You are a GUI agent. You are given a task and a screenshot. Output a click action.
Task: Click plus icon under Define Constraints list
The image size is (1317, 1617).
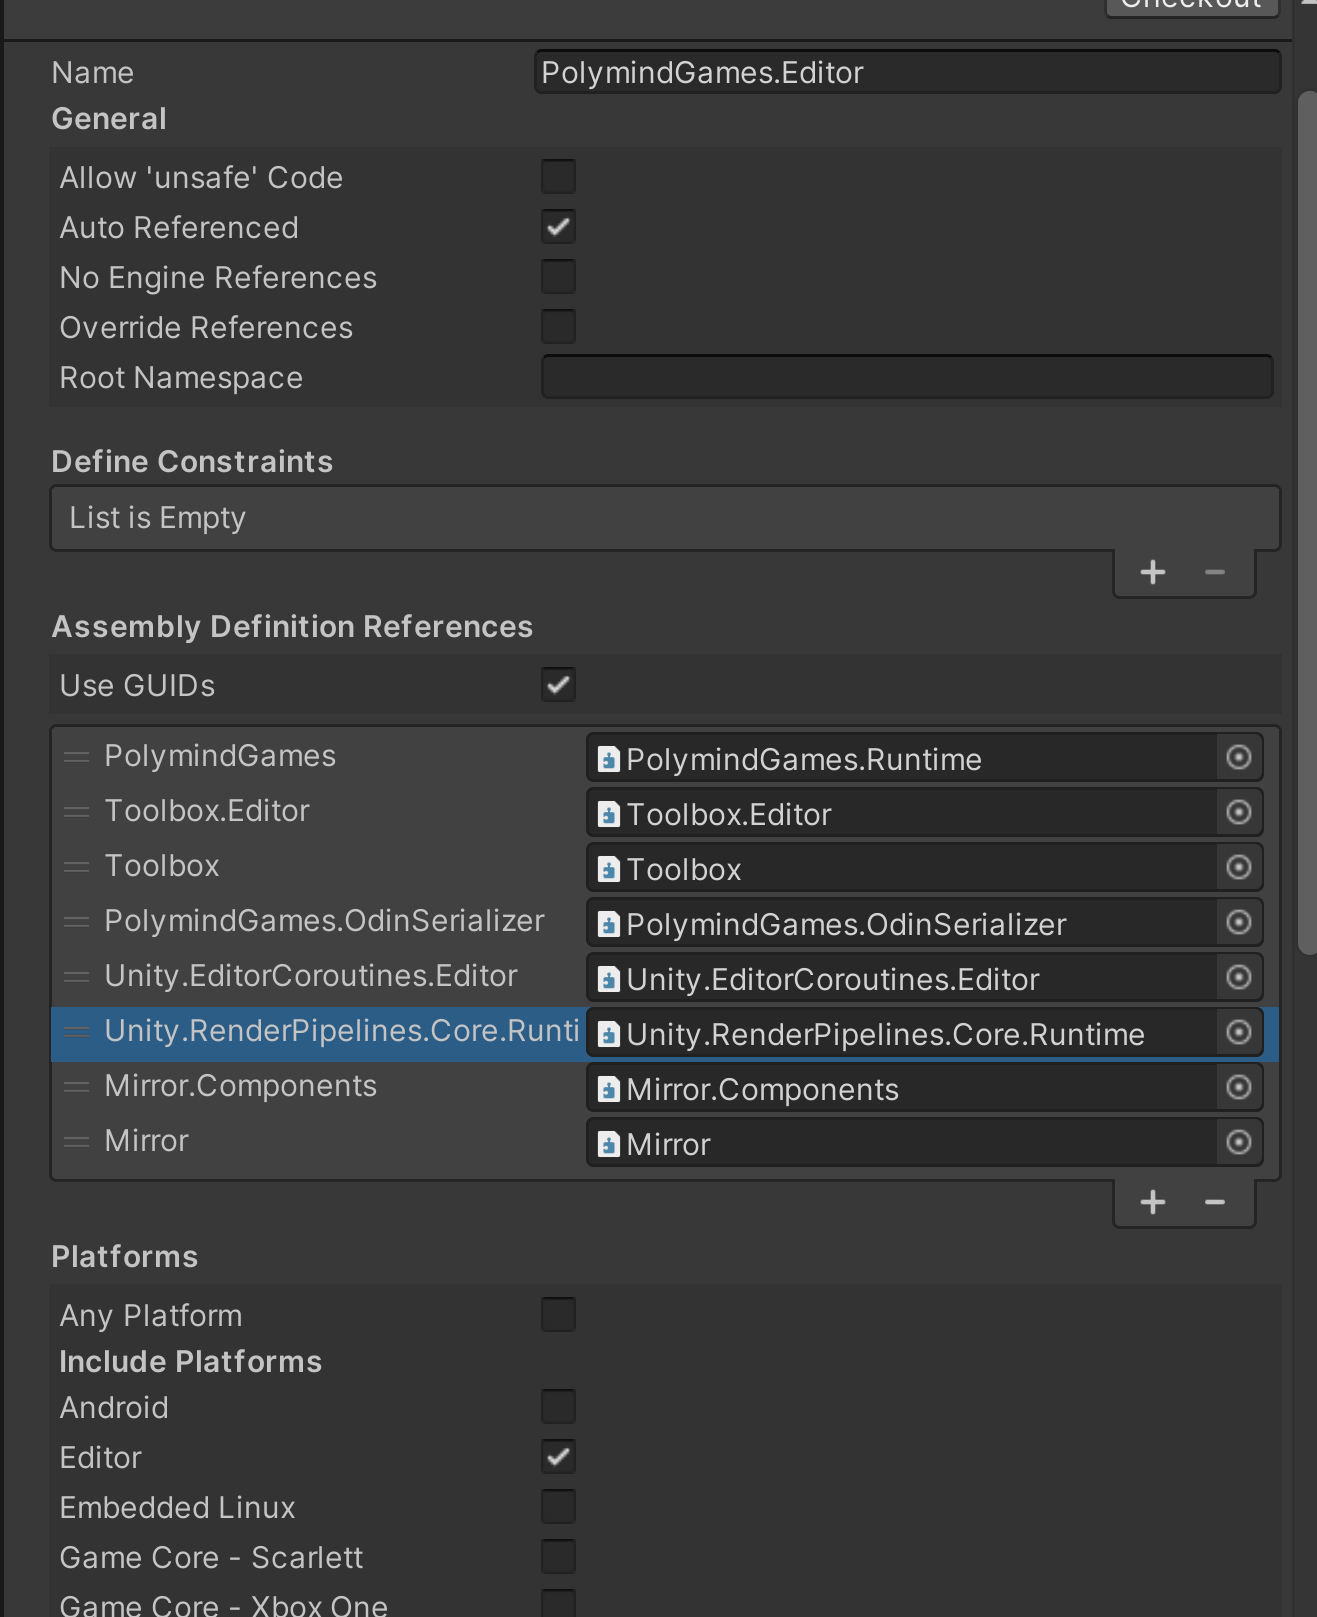pos(1153,572)
